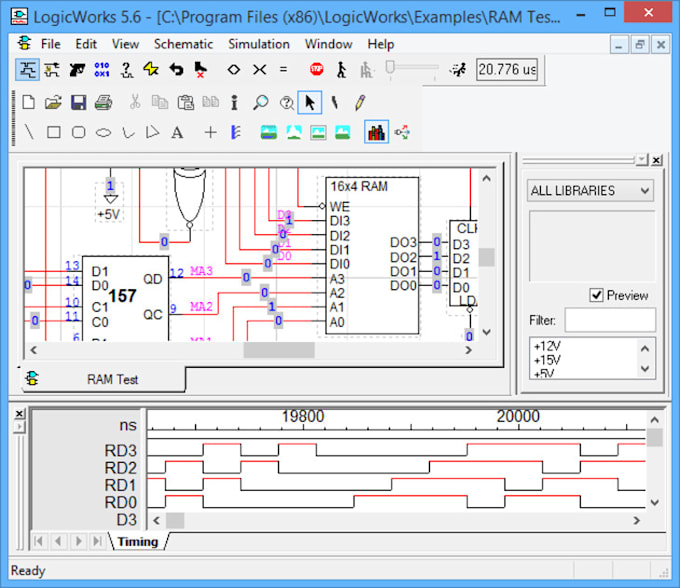Click the 19800 timeline marker

pyautogui.click(x=303, y=416)
